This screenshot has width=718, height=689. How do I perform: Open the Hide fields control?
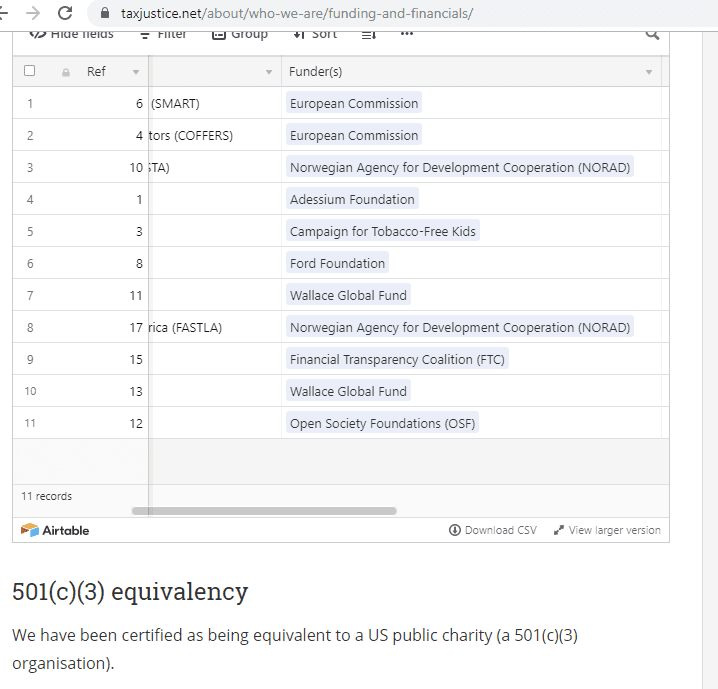click(71, 35)
